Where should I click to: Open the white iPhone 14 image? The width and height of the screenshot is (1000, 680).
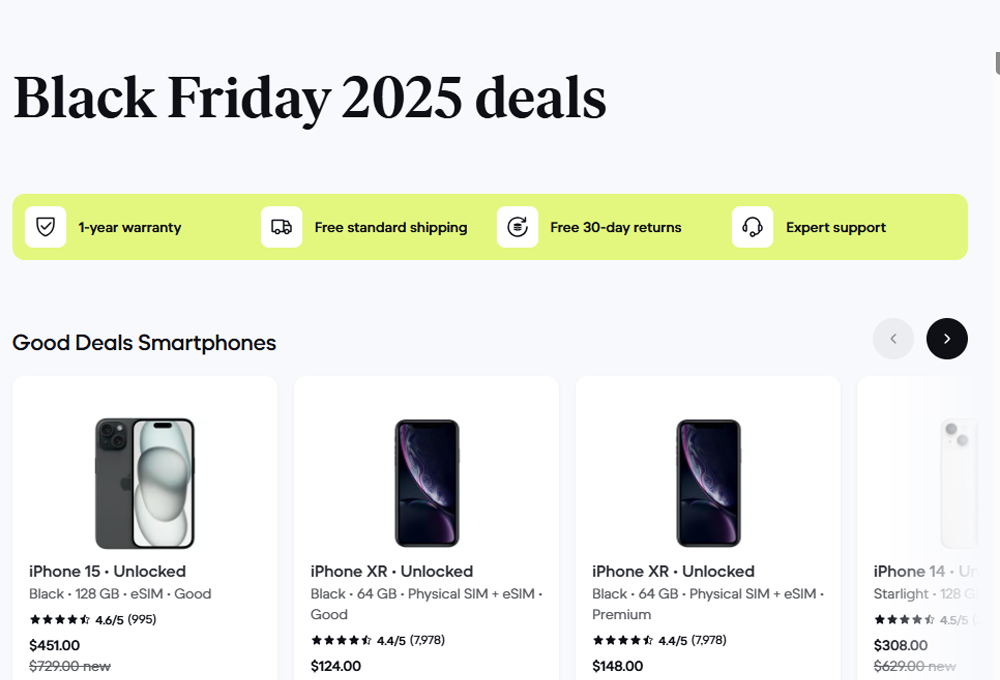pyautogui.click(x=958, y=483)
